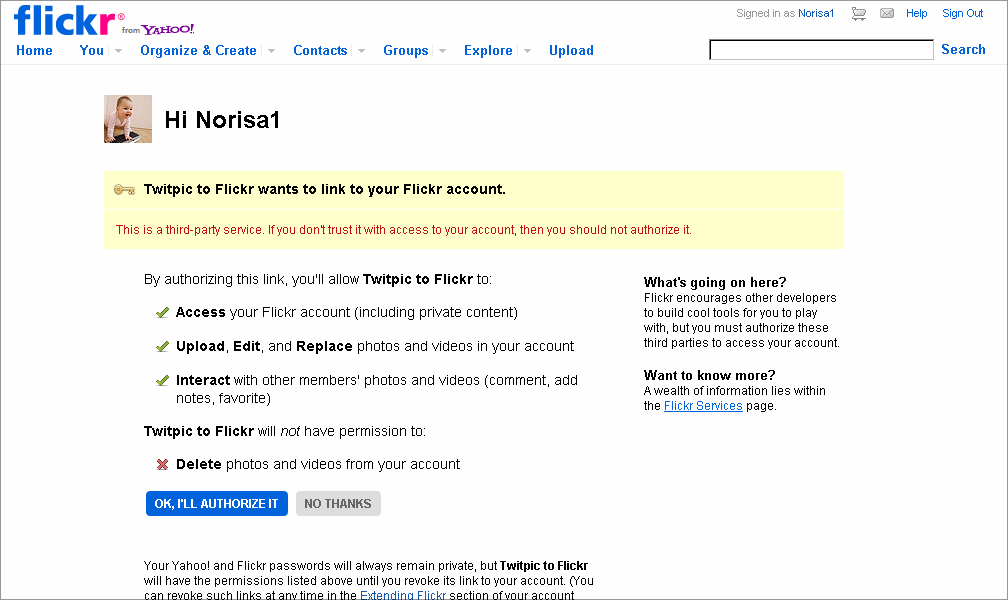Screen dimensions: 1008x600
Task: Open the Upload menu item
Action: (571, 50)
